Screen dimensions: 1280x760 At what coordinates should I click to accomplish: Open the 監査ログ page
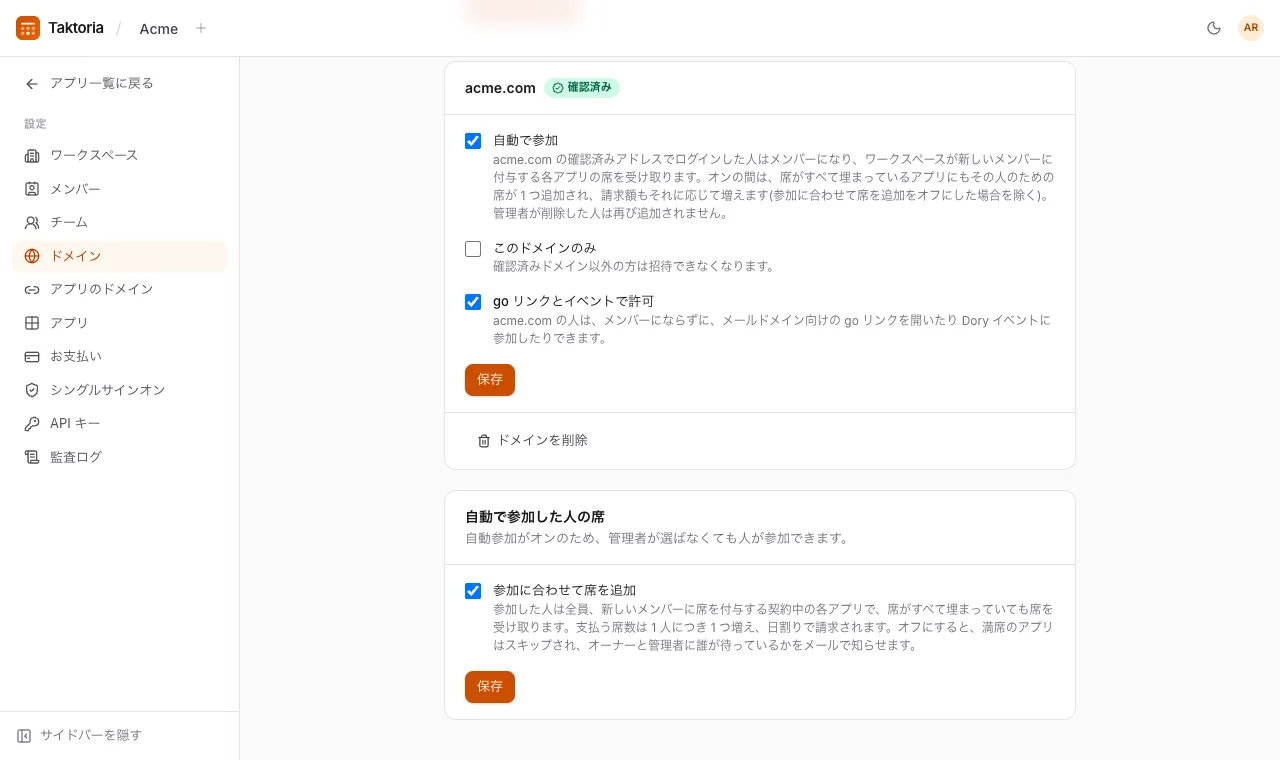(x=120, y=457)
